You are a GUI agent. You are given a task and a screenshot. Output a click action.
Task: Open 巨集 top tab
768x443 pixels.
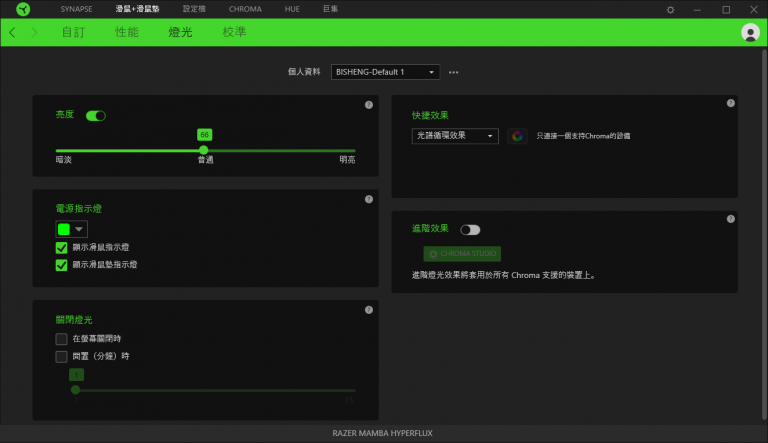[331, 9]
